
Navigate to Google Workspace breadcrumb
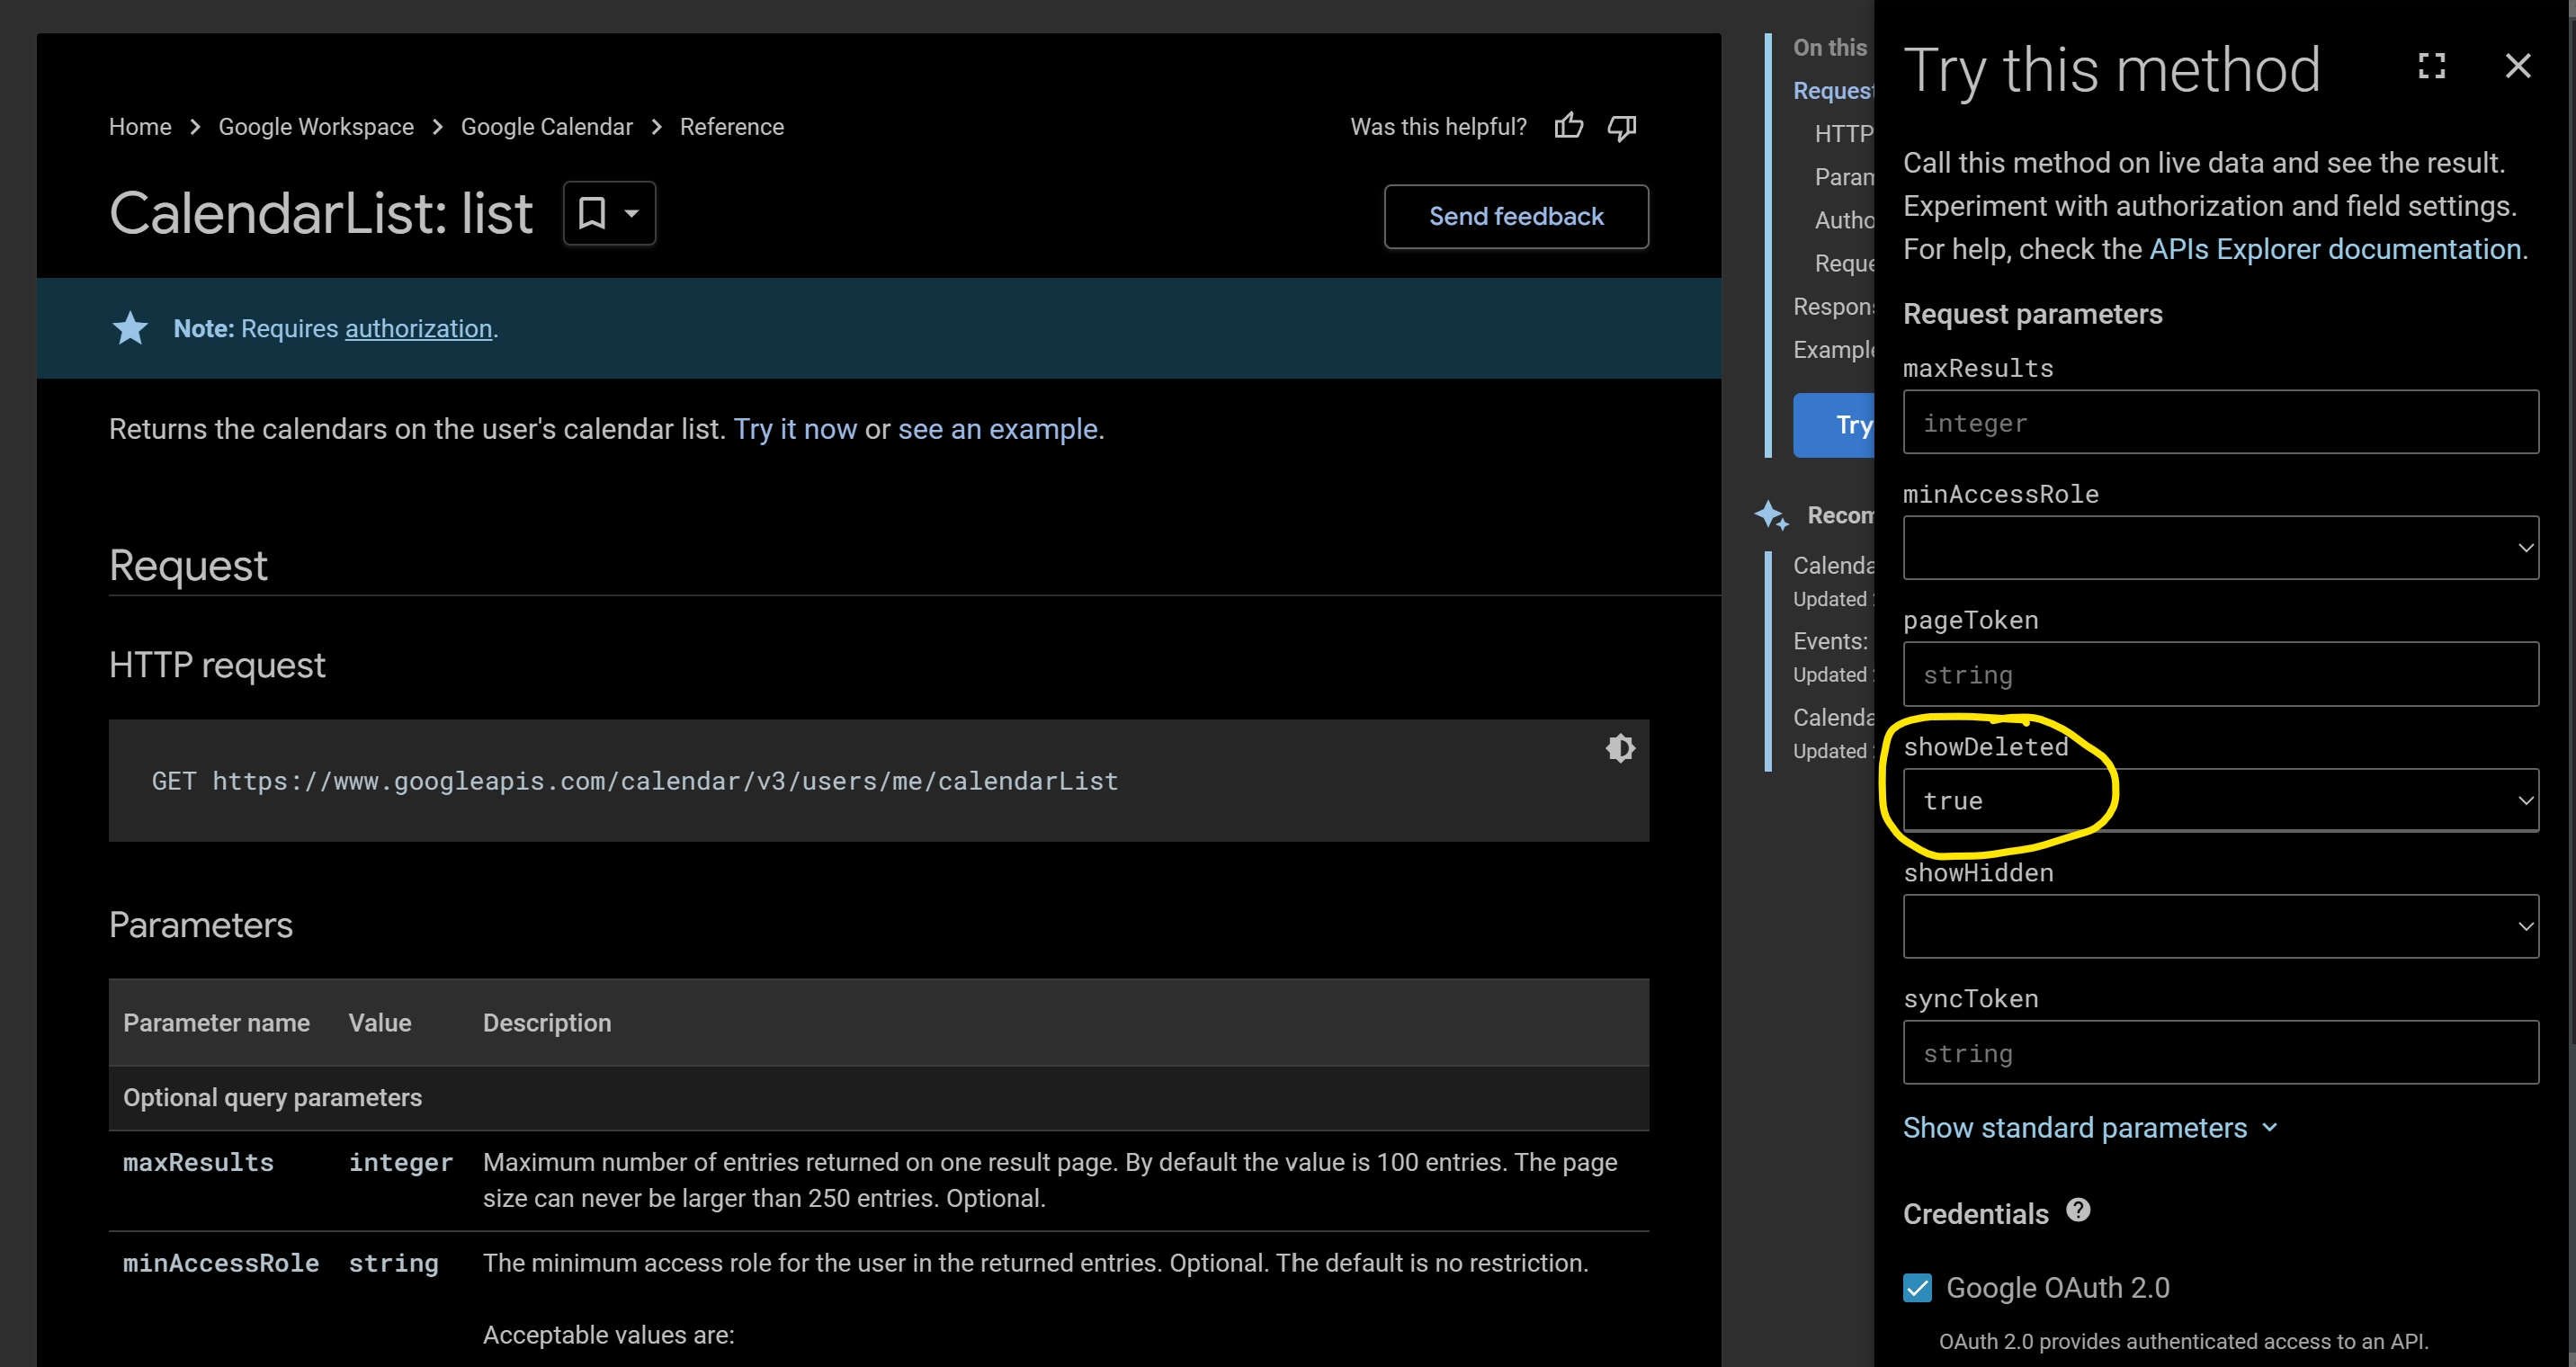pyautogui.click(x=316, y=126)
